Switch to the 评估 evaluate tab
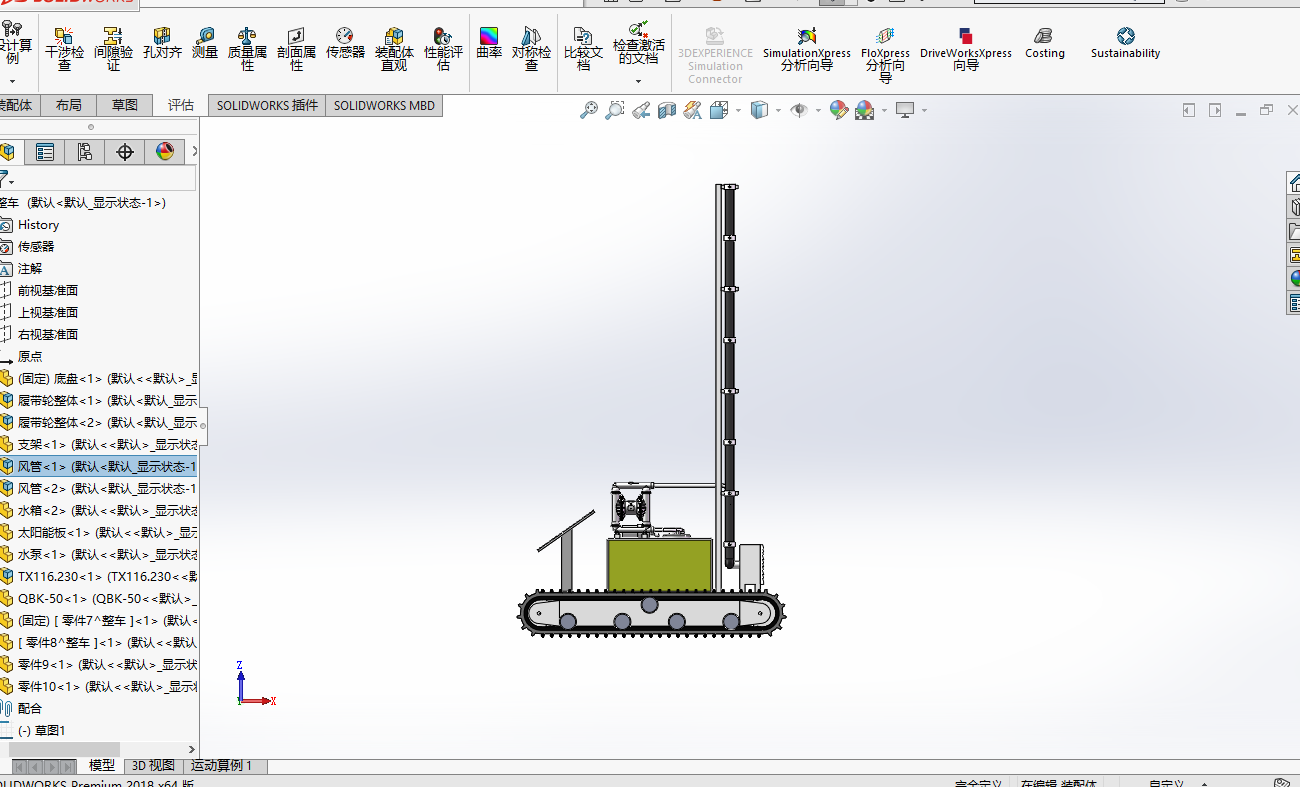The height and width of the screenshot is (787, 1300). [x=181, y=105]
